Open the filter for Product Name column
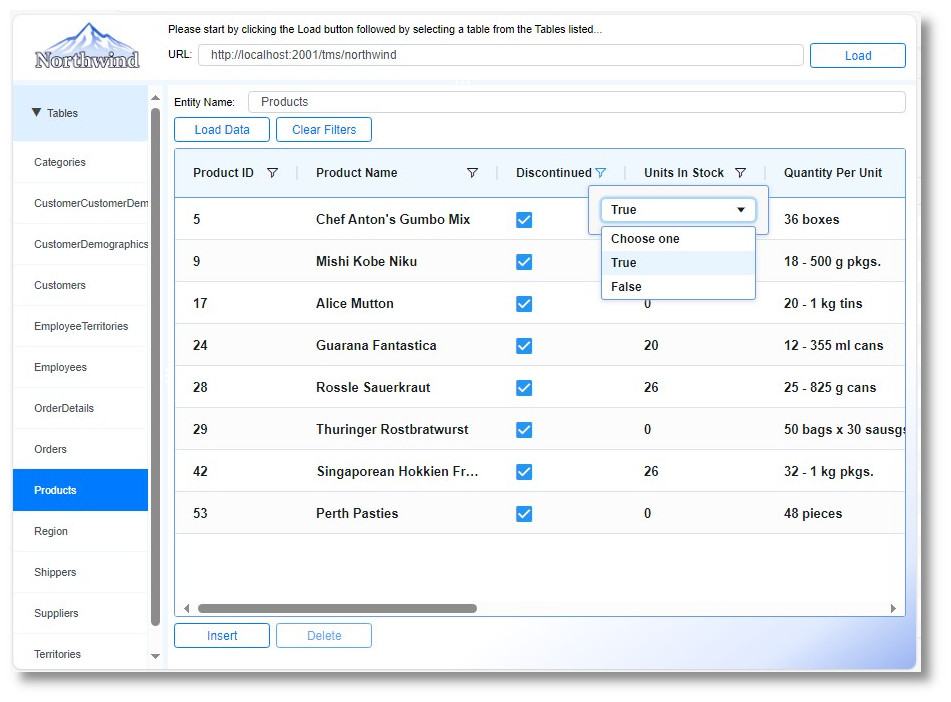Screen dimensions: 951x702 pos(473,172)
